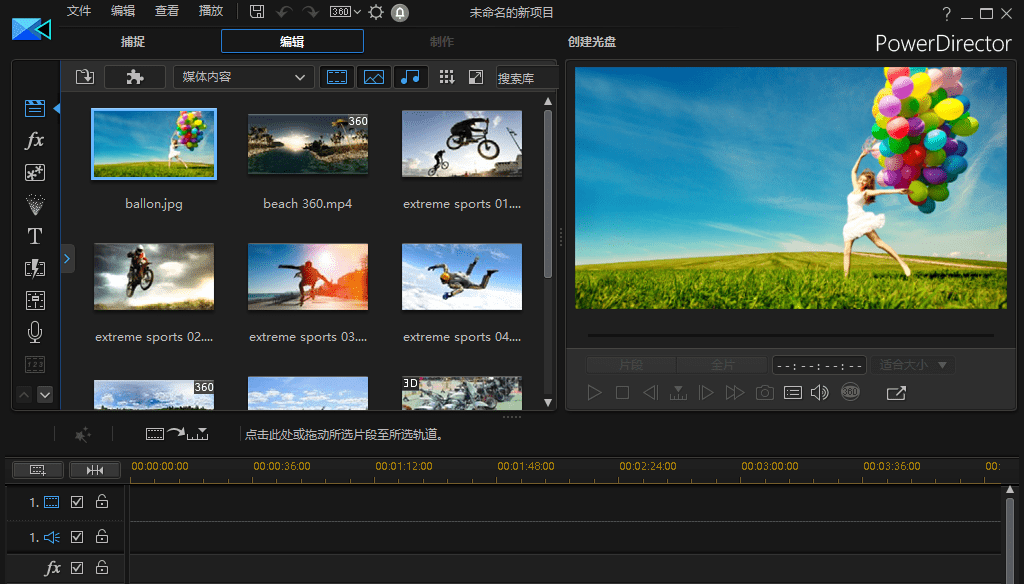1024x584 pixels.
Task: Toggle the audio track 1 checkbox
Action: click(77, 537)
